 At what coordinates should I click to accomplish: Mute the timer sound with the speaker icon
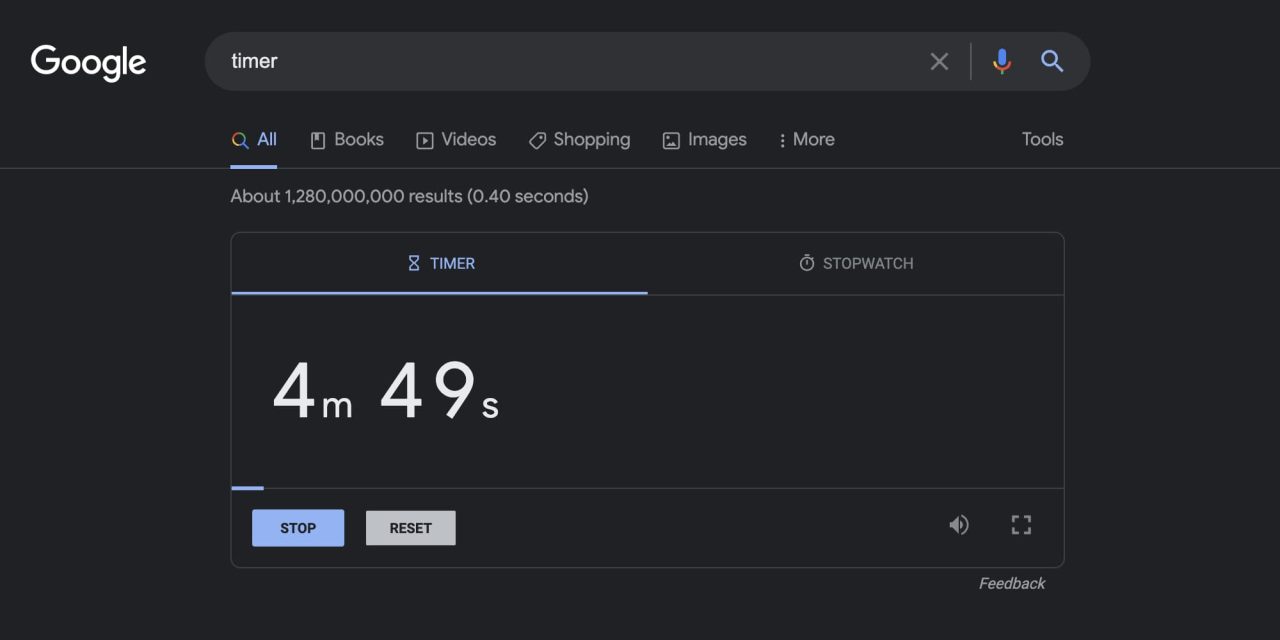coord(959,525)
